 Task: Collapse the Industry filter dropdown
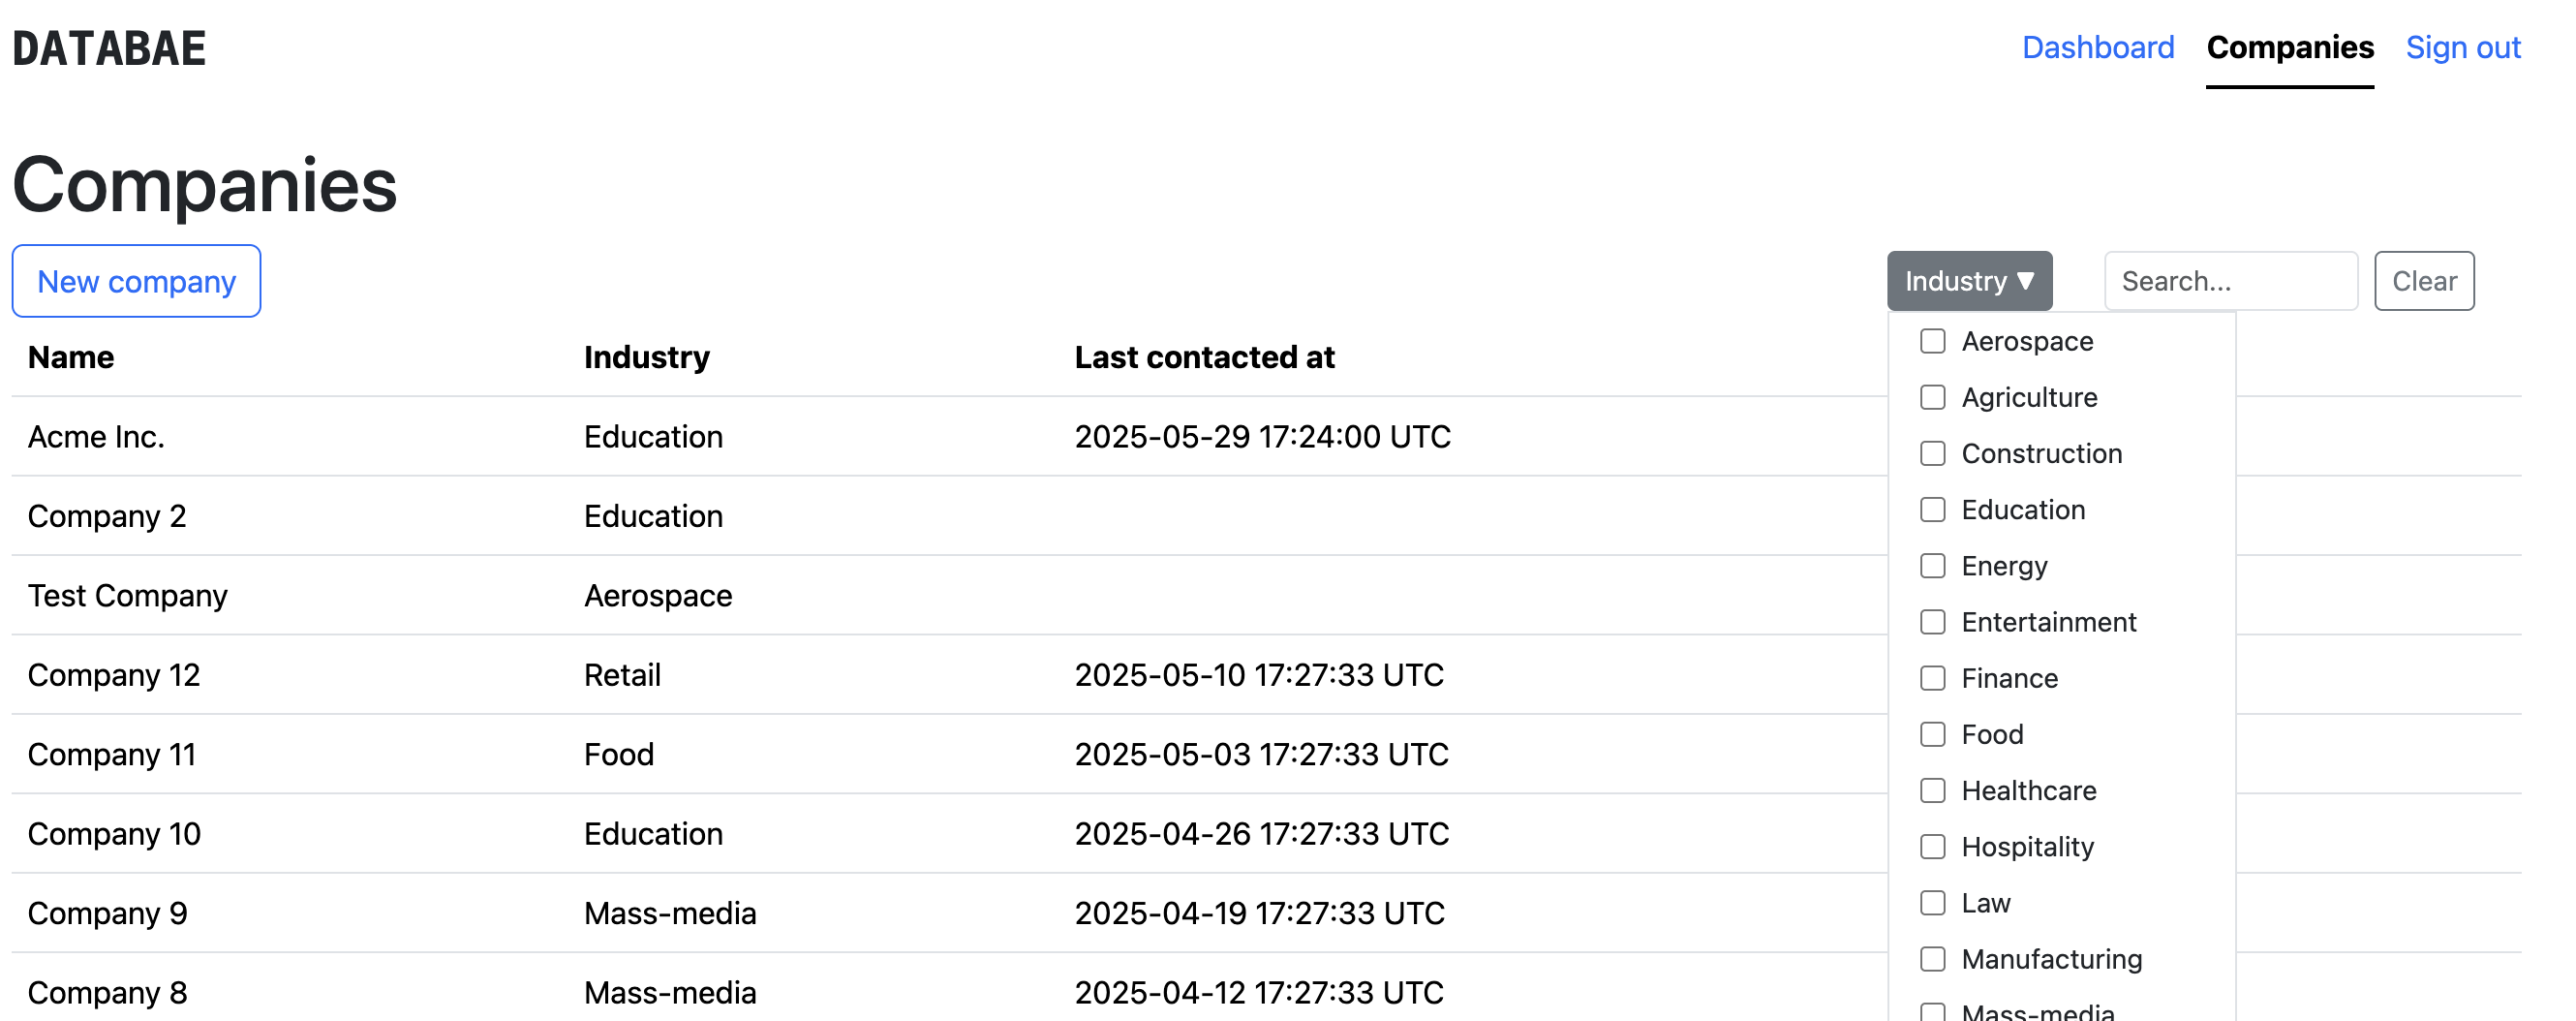pos(1967,281)
